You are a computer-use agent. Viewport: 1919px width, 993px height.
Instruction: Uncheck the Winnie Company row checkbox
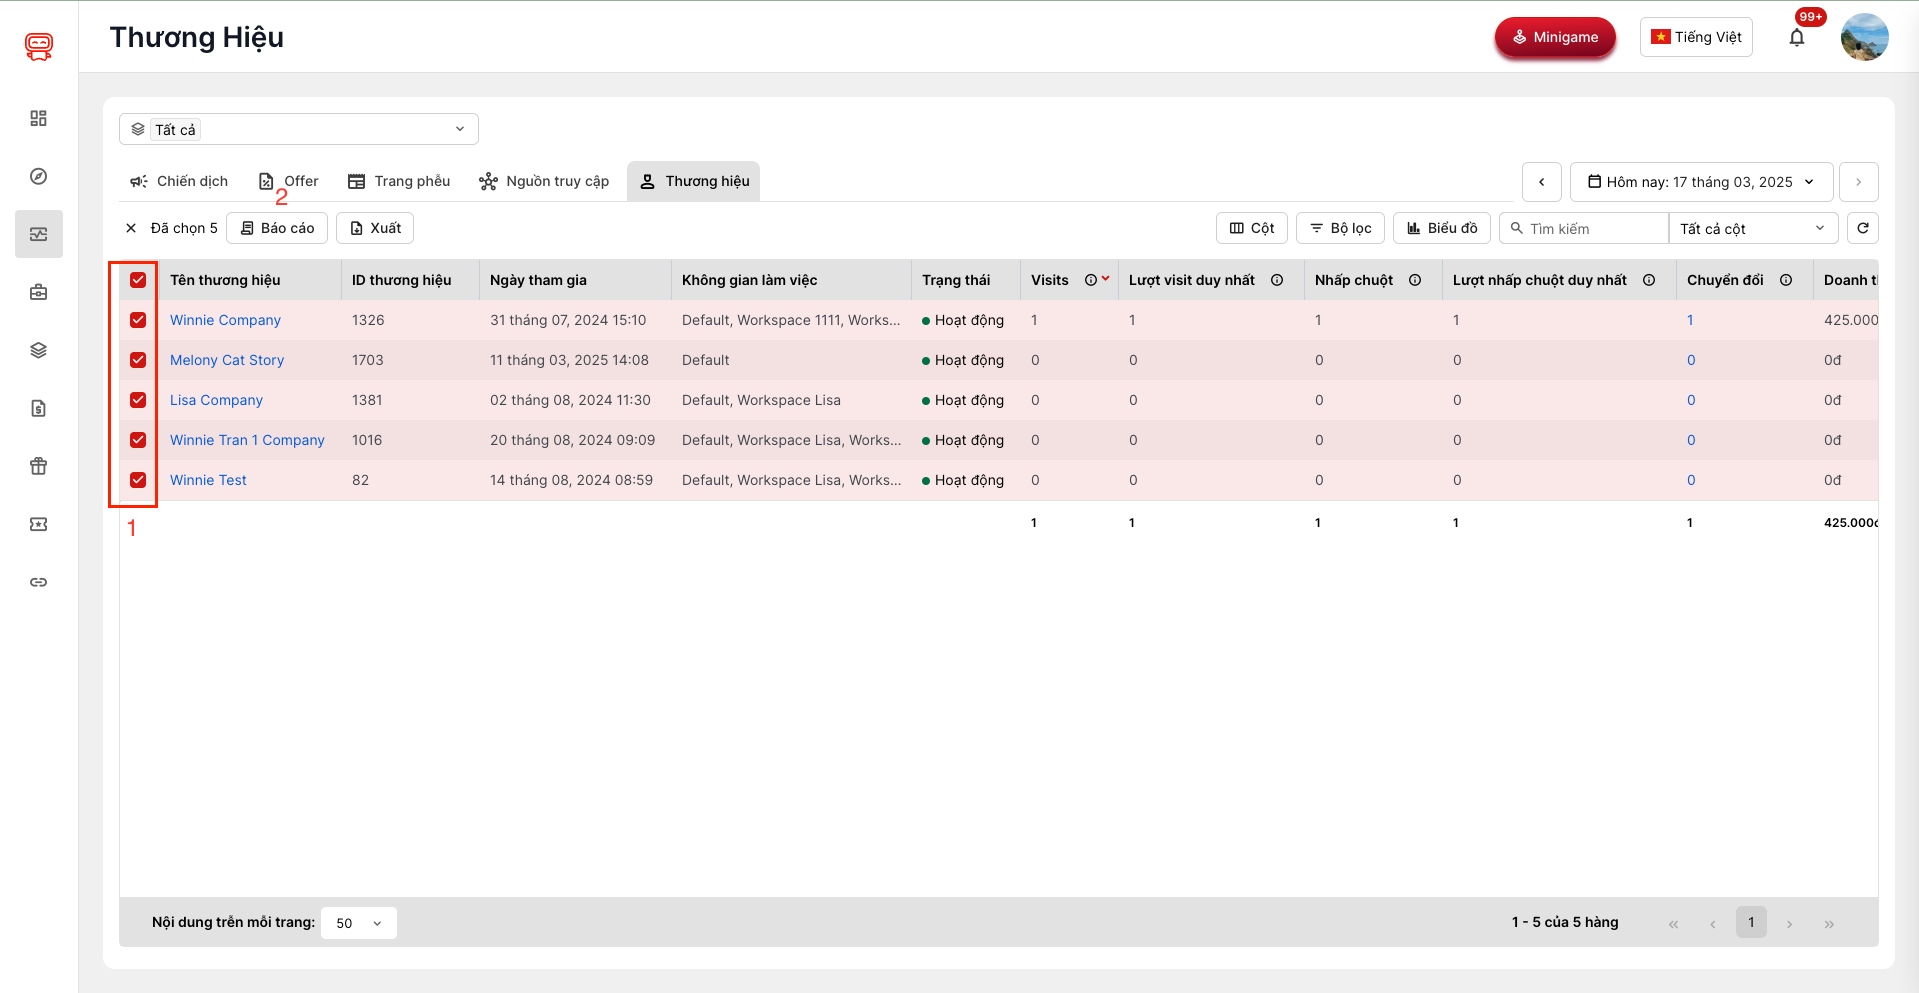click(138, 320)
